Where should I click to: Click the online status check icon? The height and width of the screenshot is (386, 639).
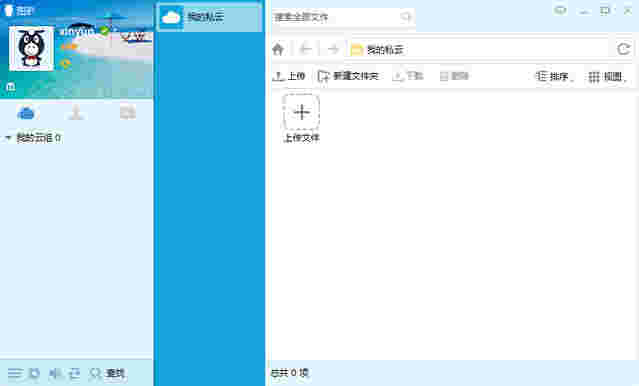(105, 31)
